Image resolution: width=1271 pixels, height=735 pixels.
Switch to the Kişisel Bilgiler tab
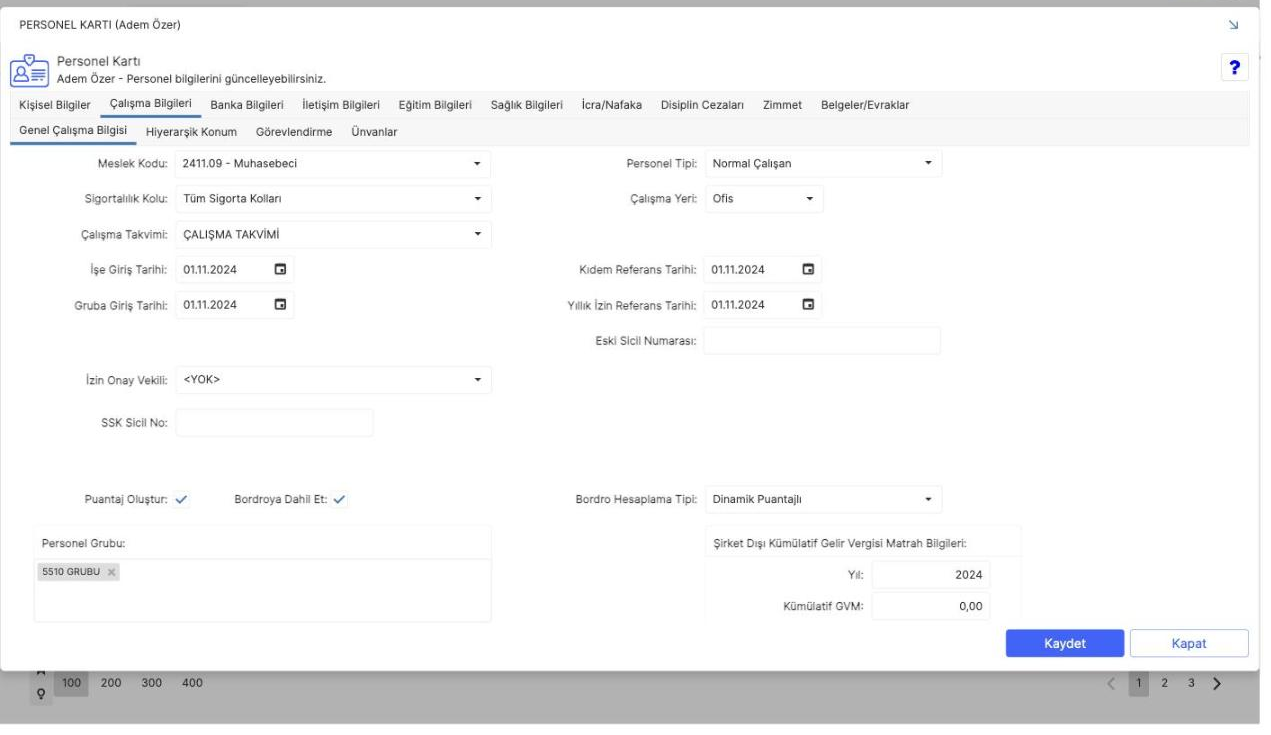coord(55,105)
